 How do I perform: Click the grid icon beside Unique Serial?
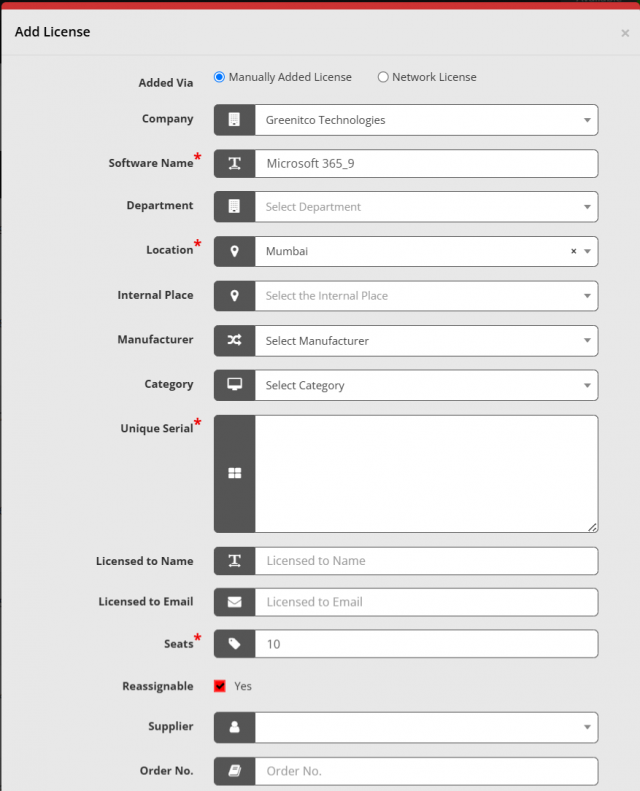[x=234, y=473]
